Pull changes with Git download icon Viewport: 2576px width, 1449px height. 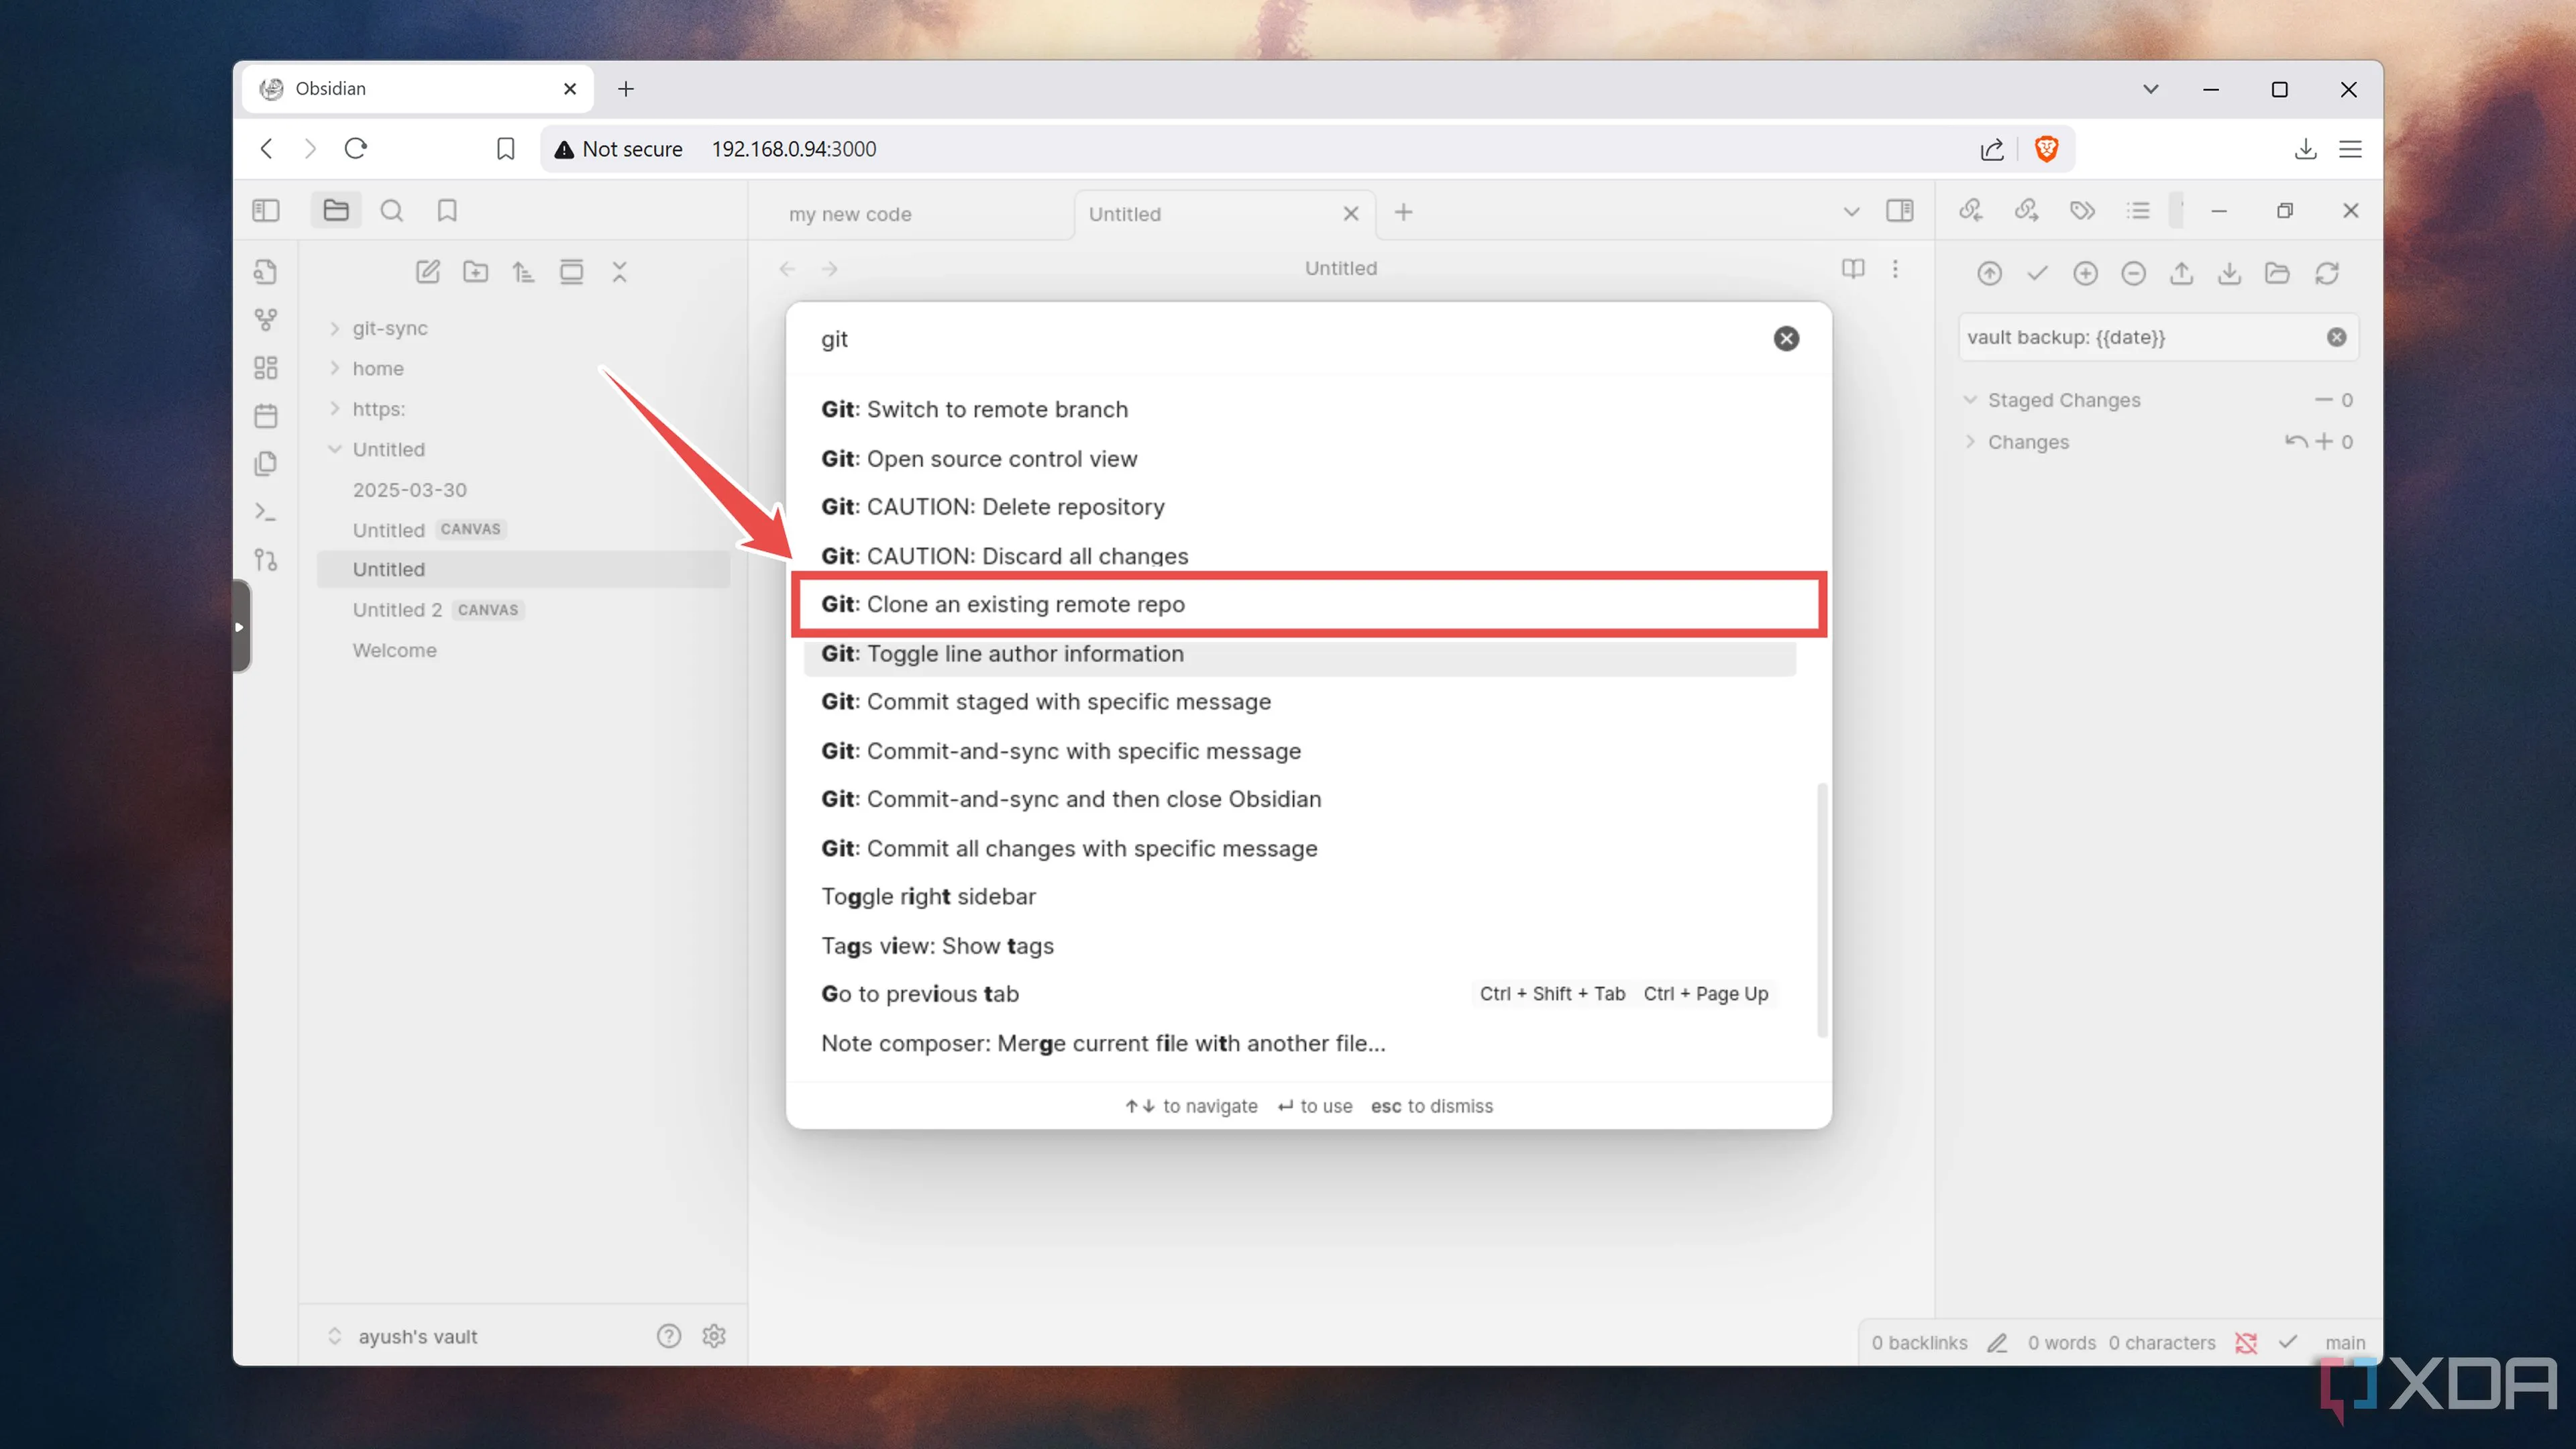pos(2230,273)
